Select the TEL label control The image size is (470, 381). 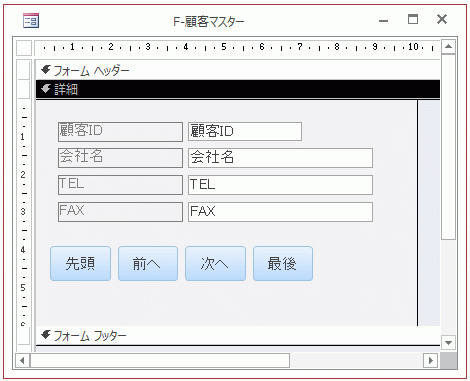click(120, 185)
